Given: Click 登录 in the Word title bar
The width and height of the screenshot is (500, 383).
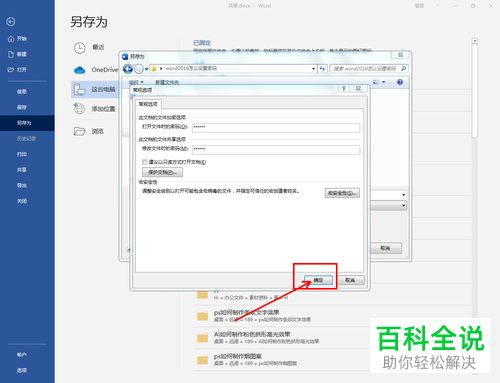Looking at the screenshot, I should (x=419, y=6).
